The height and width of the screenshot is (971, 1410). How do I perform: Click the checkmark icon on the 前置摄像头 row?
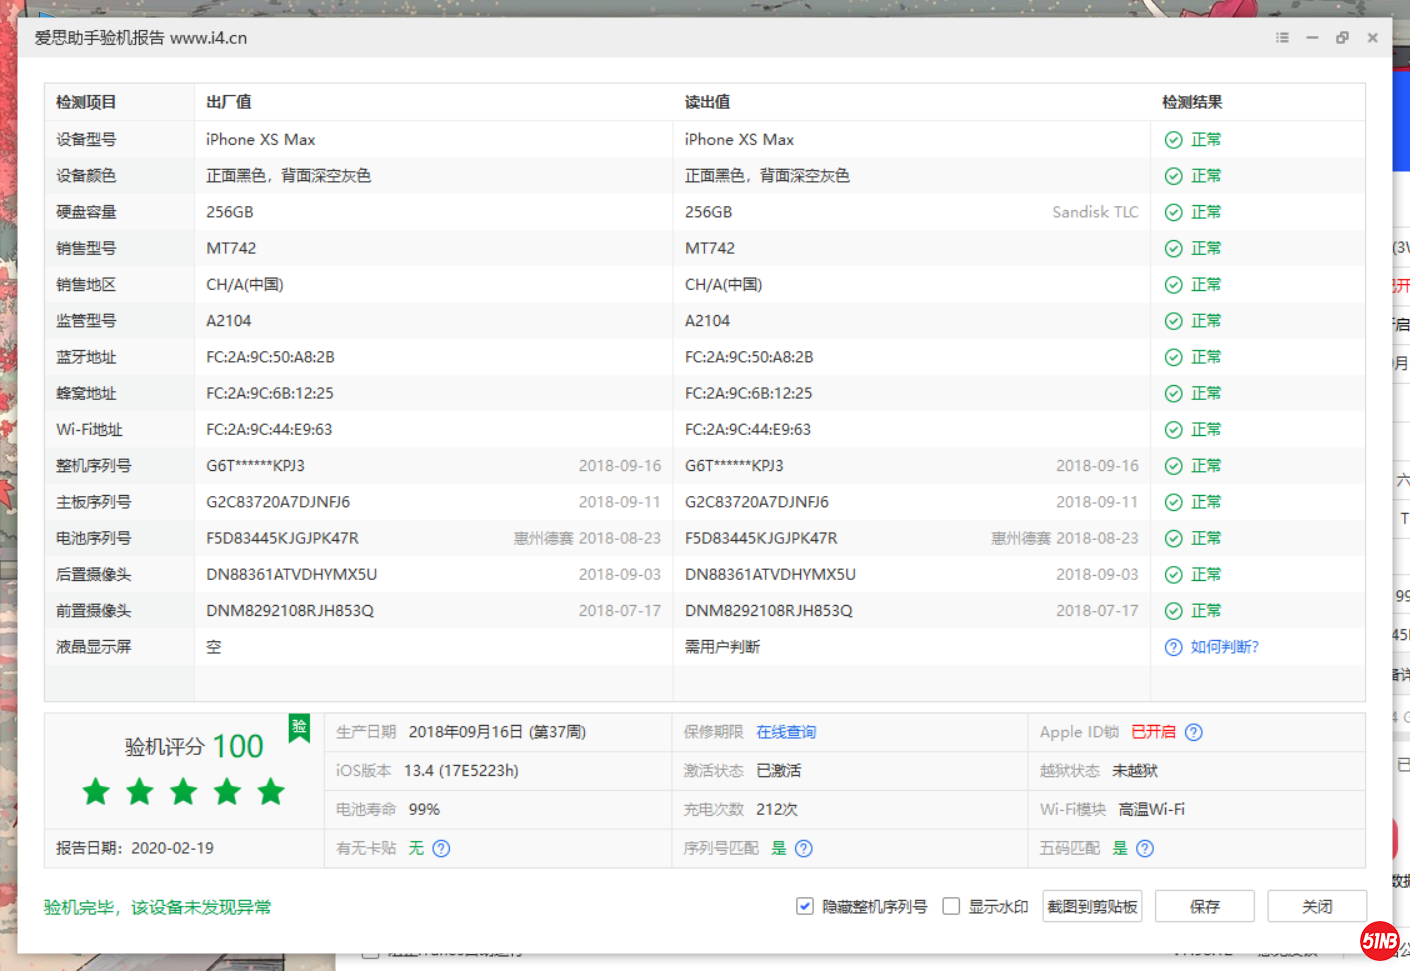tap(1172, 610)
